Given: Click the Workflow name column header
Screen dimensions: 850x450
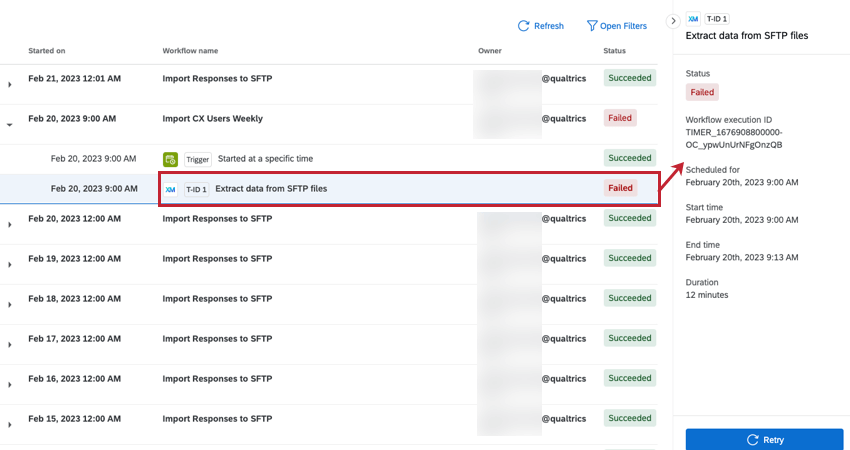Looking at the screenshot, I should 190,50.
